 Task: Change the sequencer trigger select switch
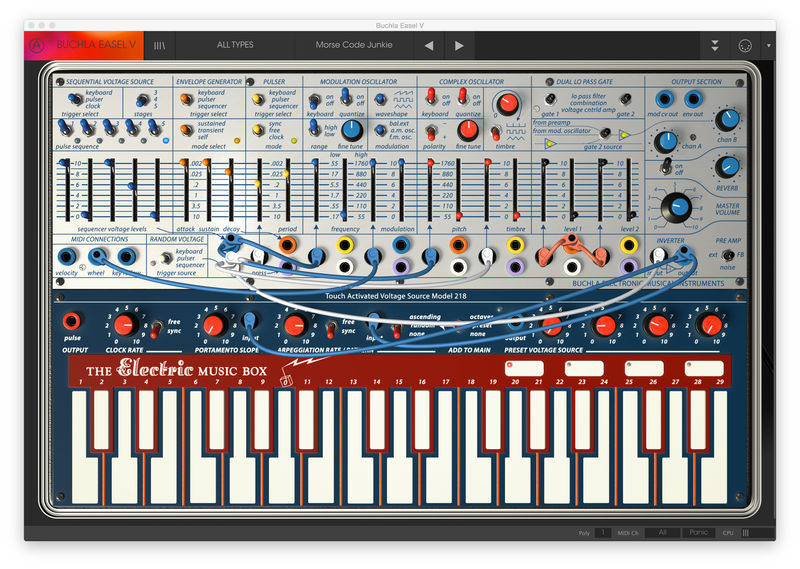coord(76,98)
